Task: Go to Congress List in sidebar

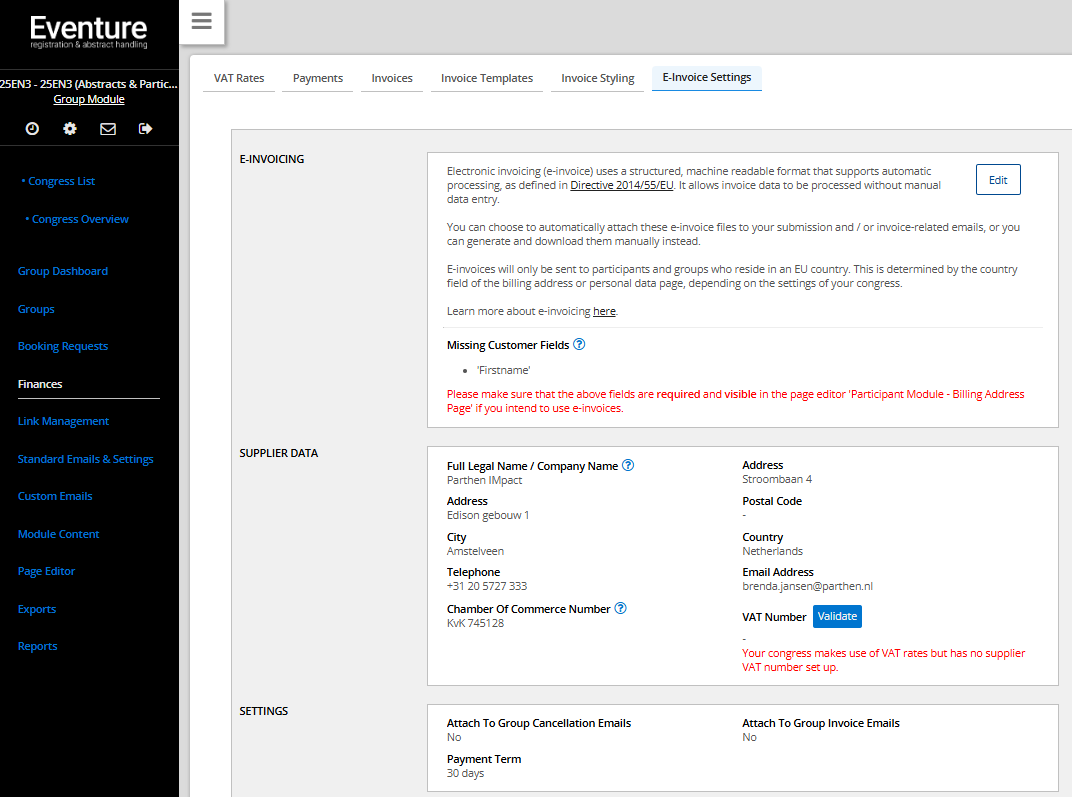Action: click(x=62, y=182)
